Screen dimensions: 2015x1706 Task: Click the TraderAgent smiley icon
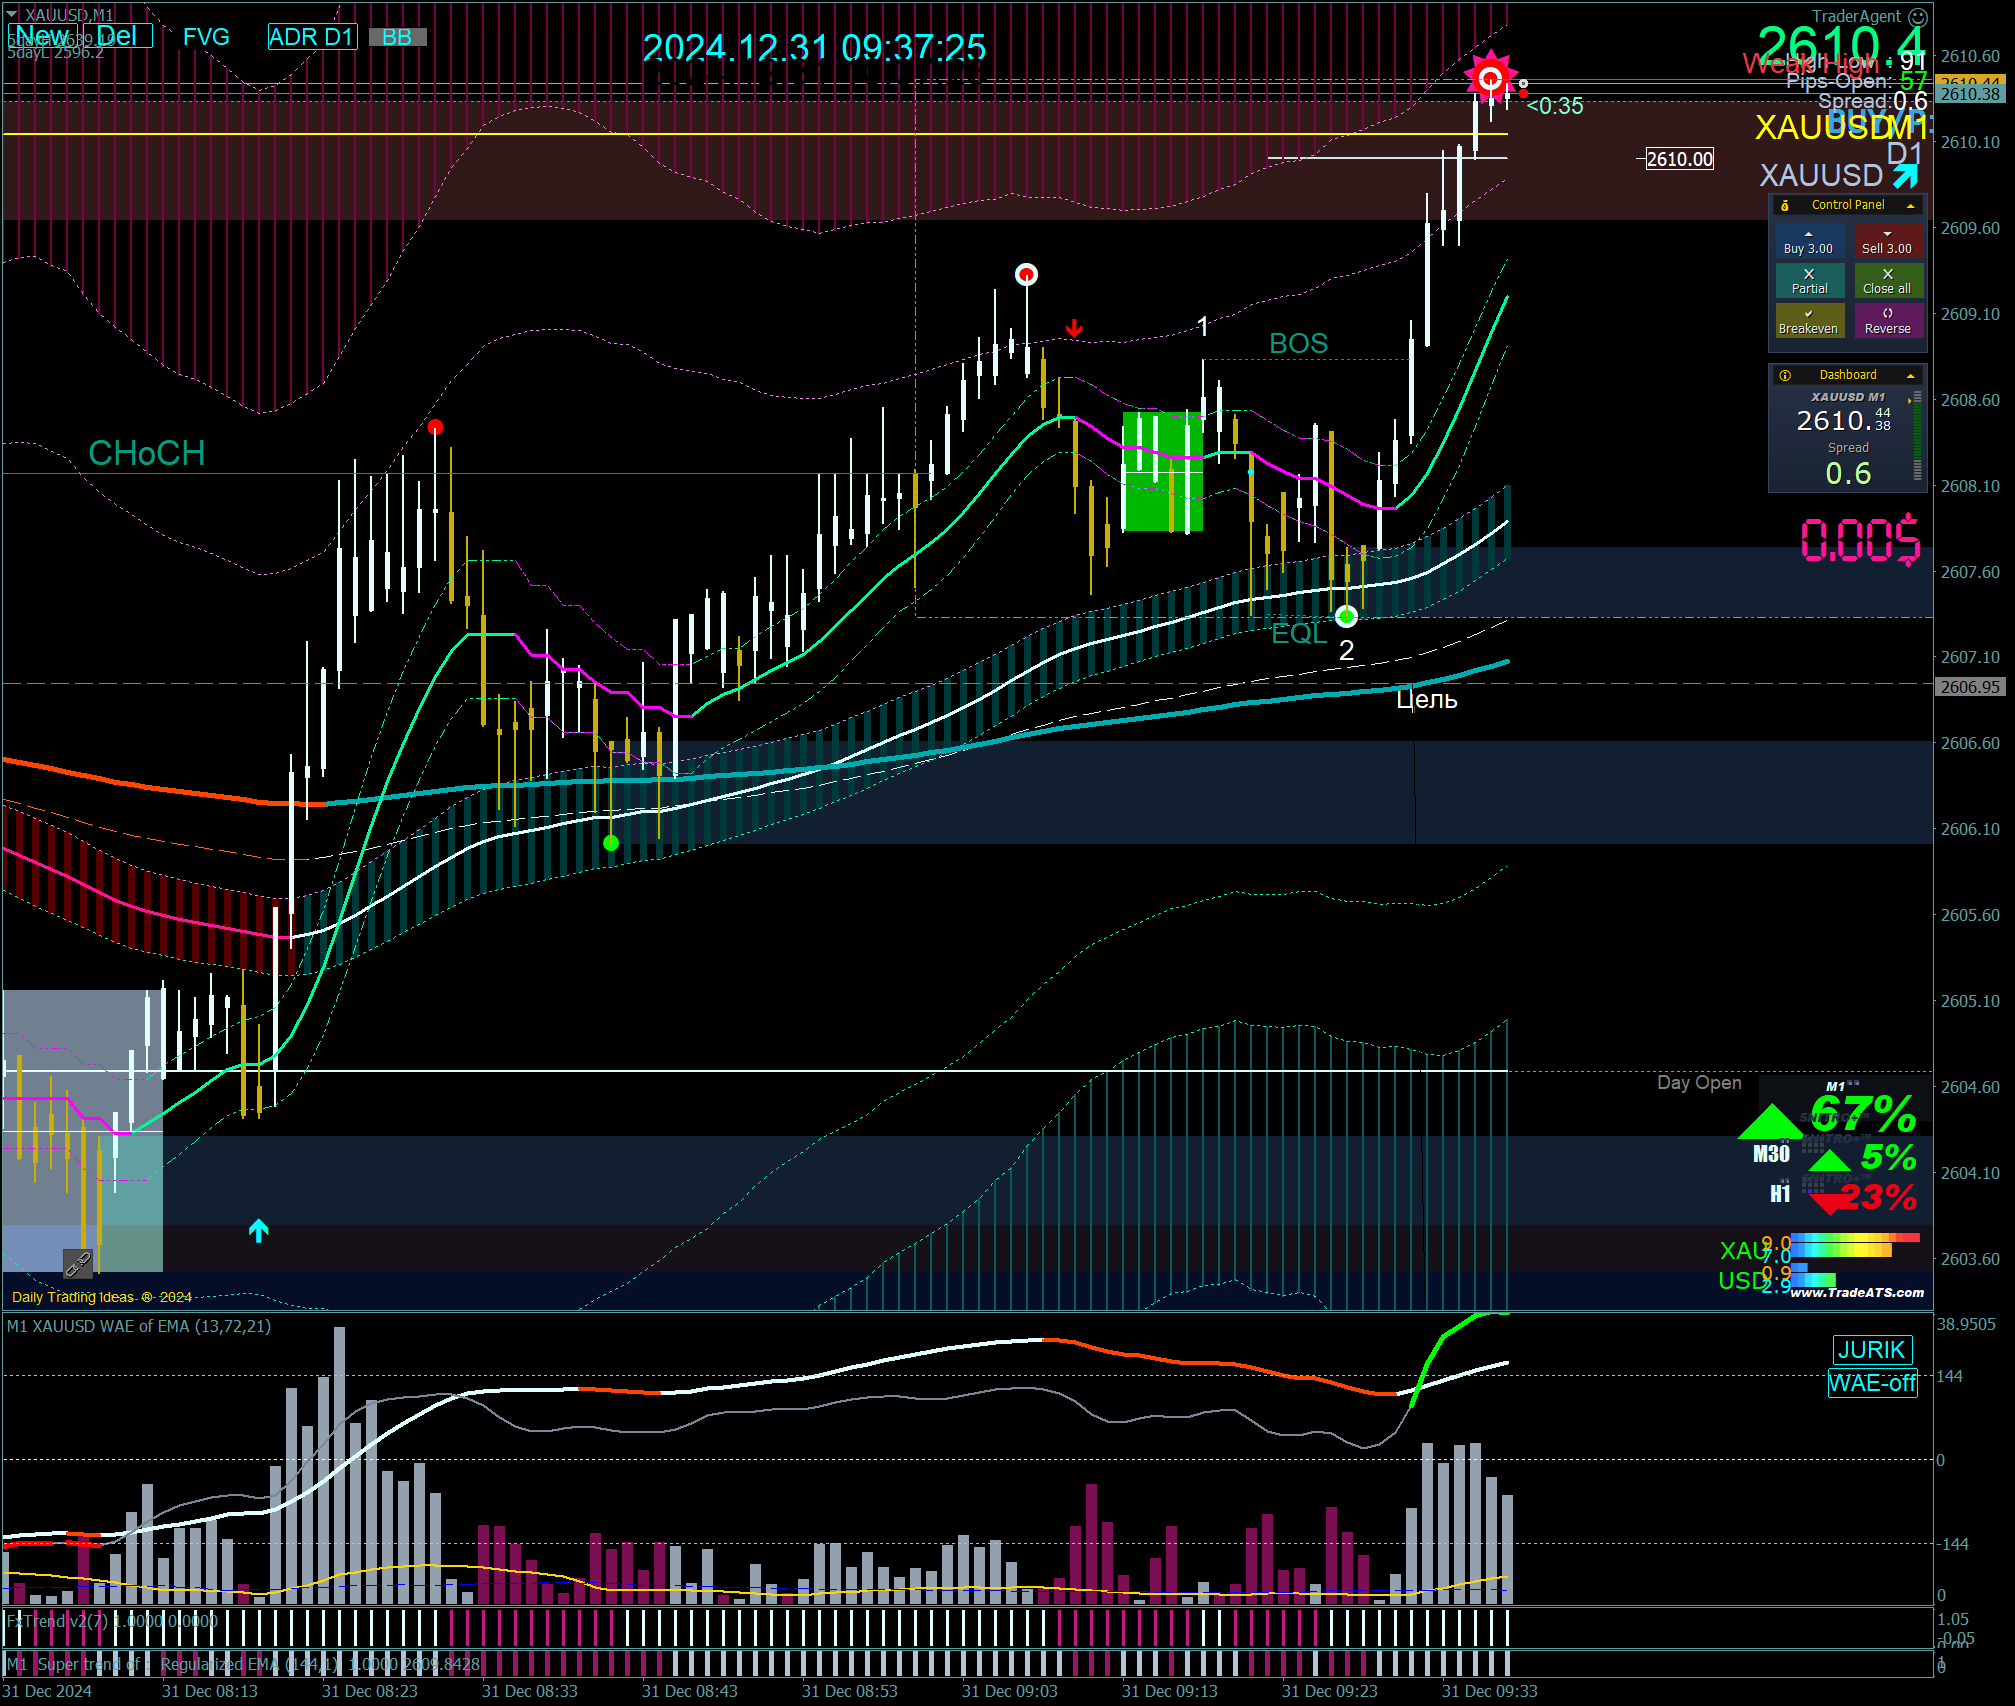[1918, 16]
